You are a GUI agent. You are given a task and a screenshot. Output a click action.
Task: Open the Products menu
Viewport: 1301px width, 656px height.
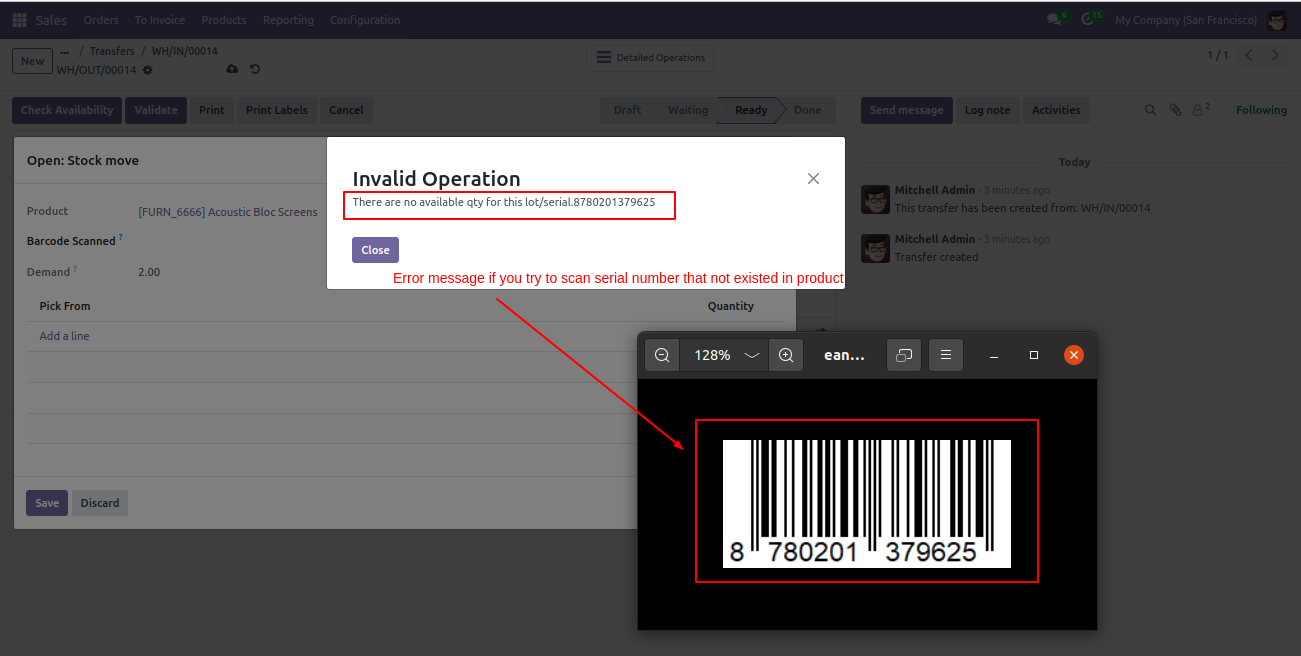pyautogui.click(x=224, y=20)
